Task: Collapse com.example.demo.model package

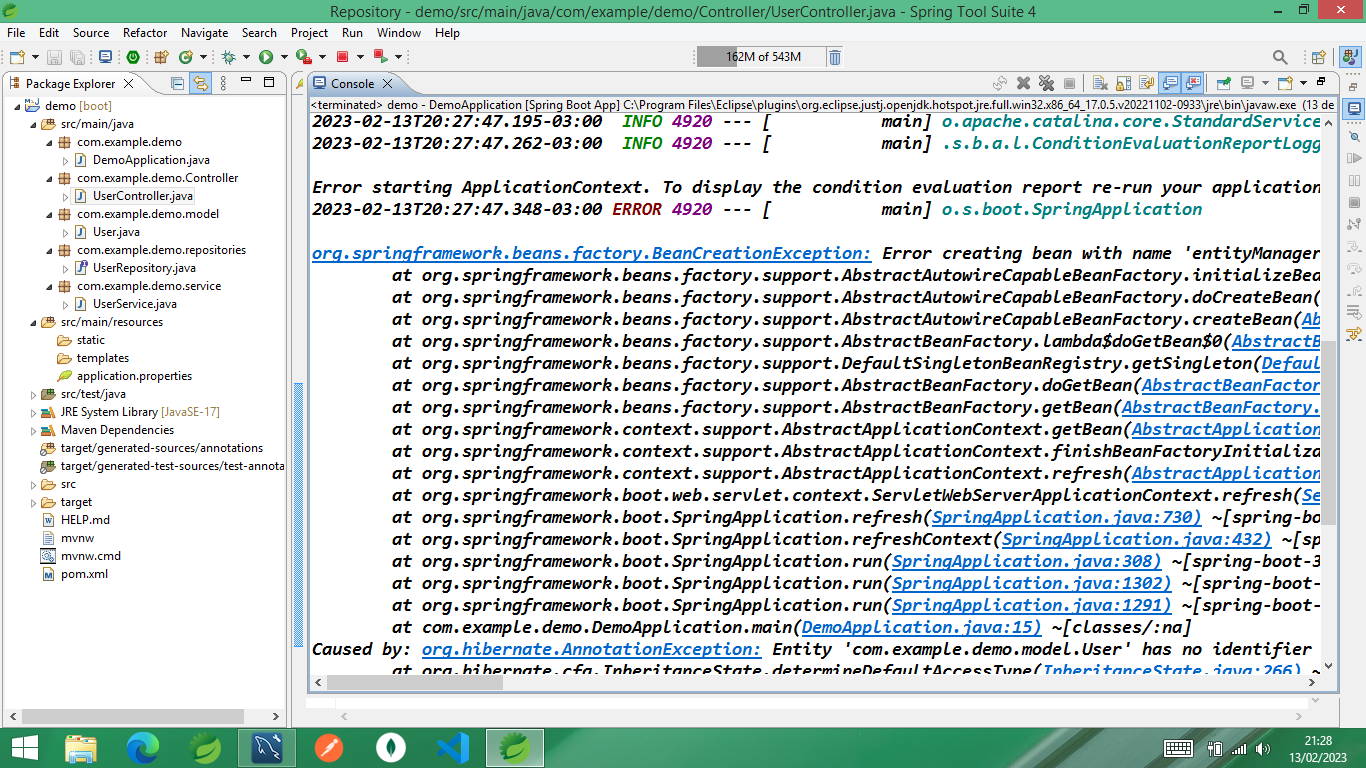Action: pyautogui.click(x=49, y=214)
